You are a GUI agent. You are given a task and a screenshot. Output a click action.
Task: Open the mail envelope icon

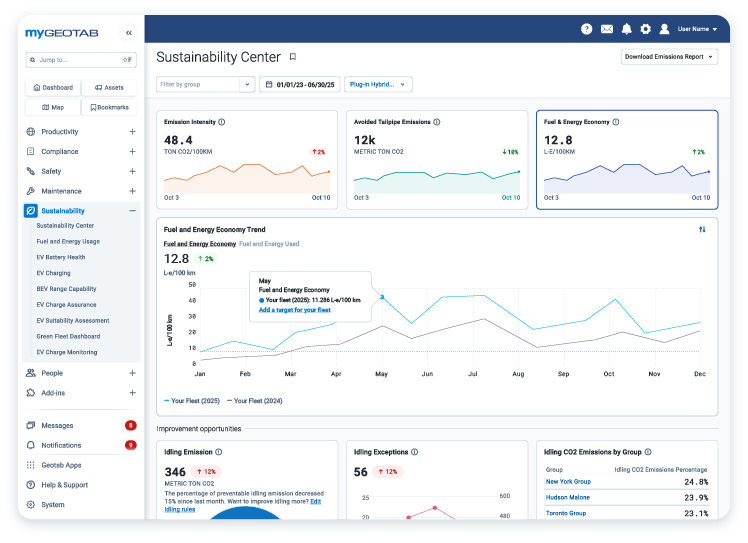(x=607, y=29)
